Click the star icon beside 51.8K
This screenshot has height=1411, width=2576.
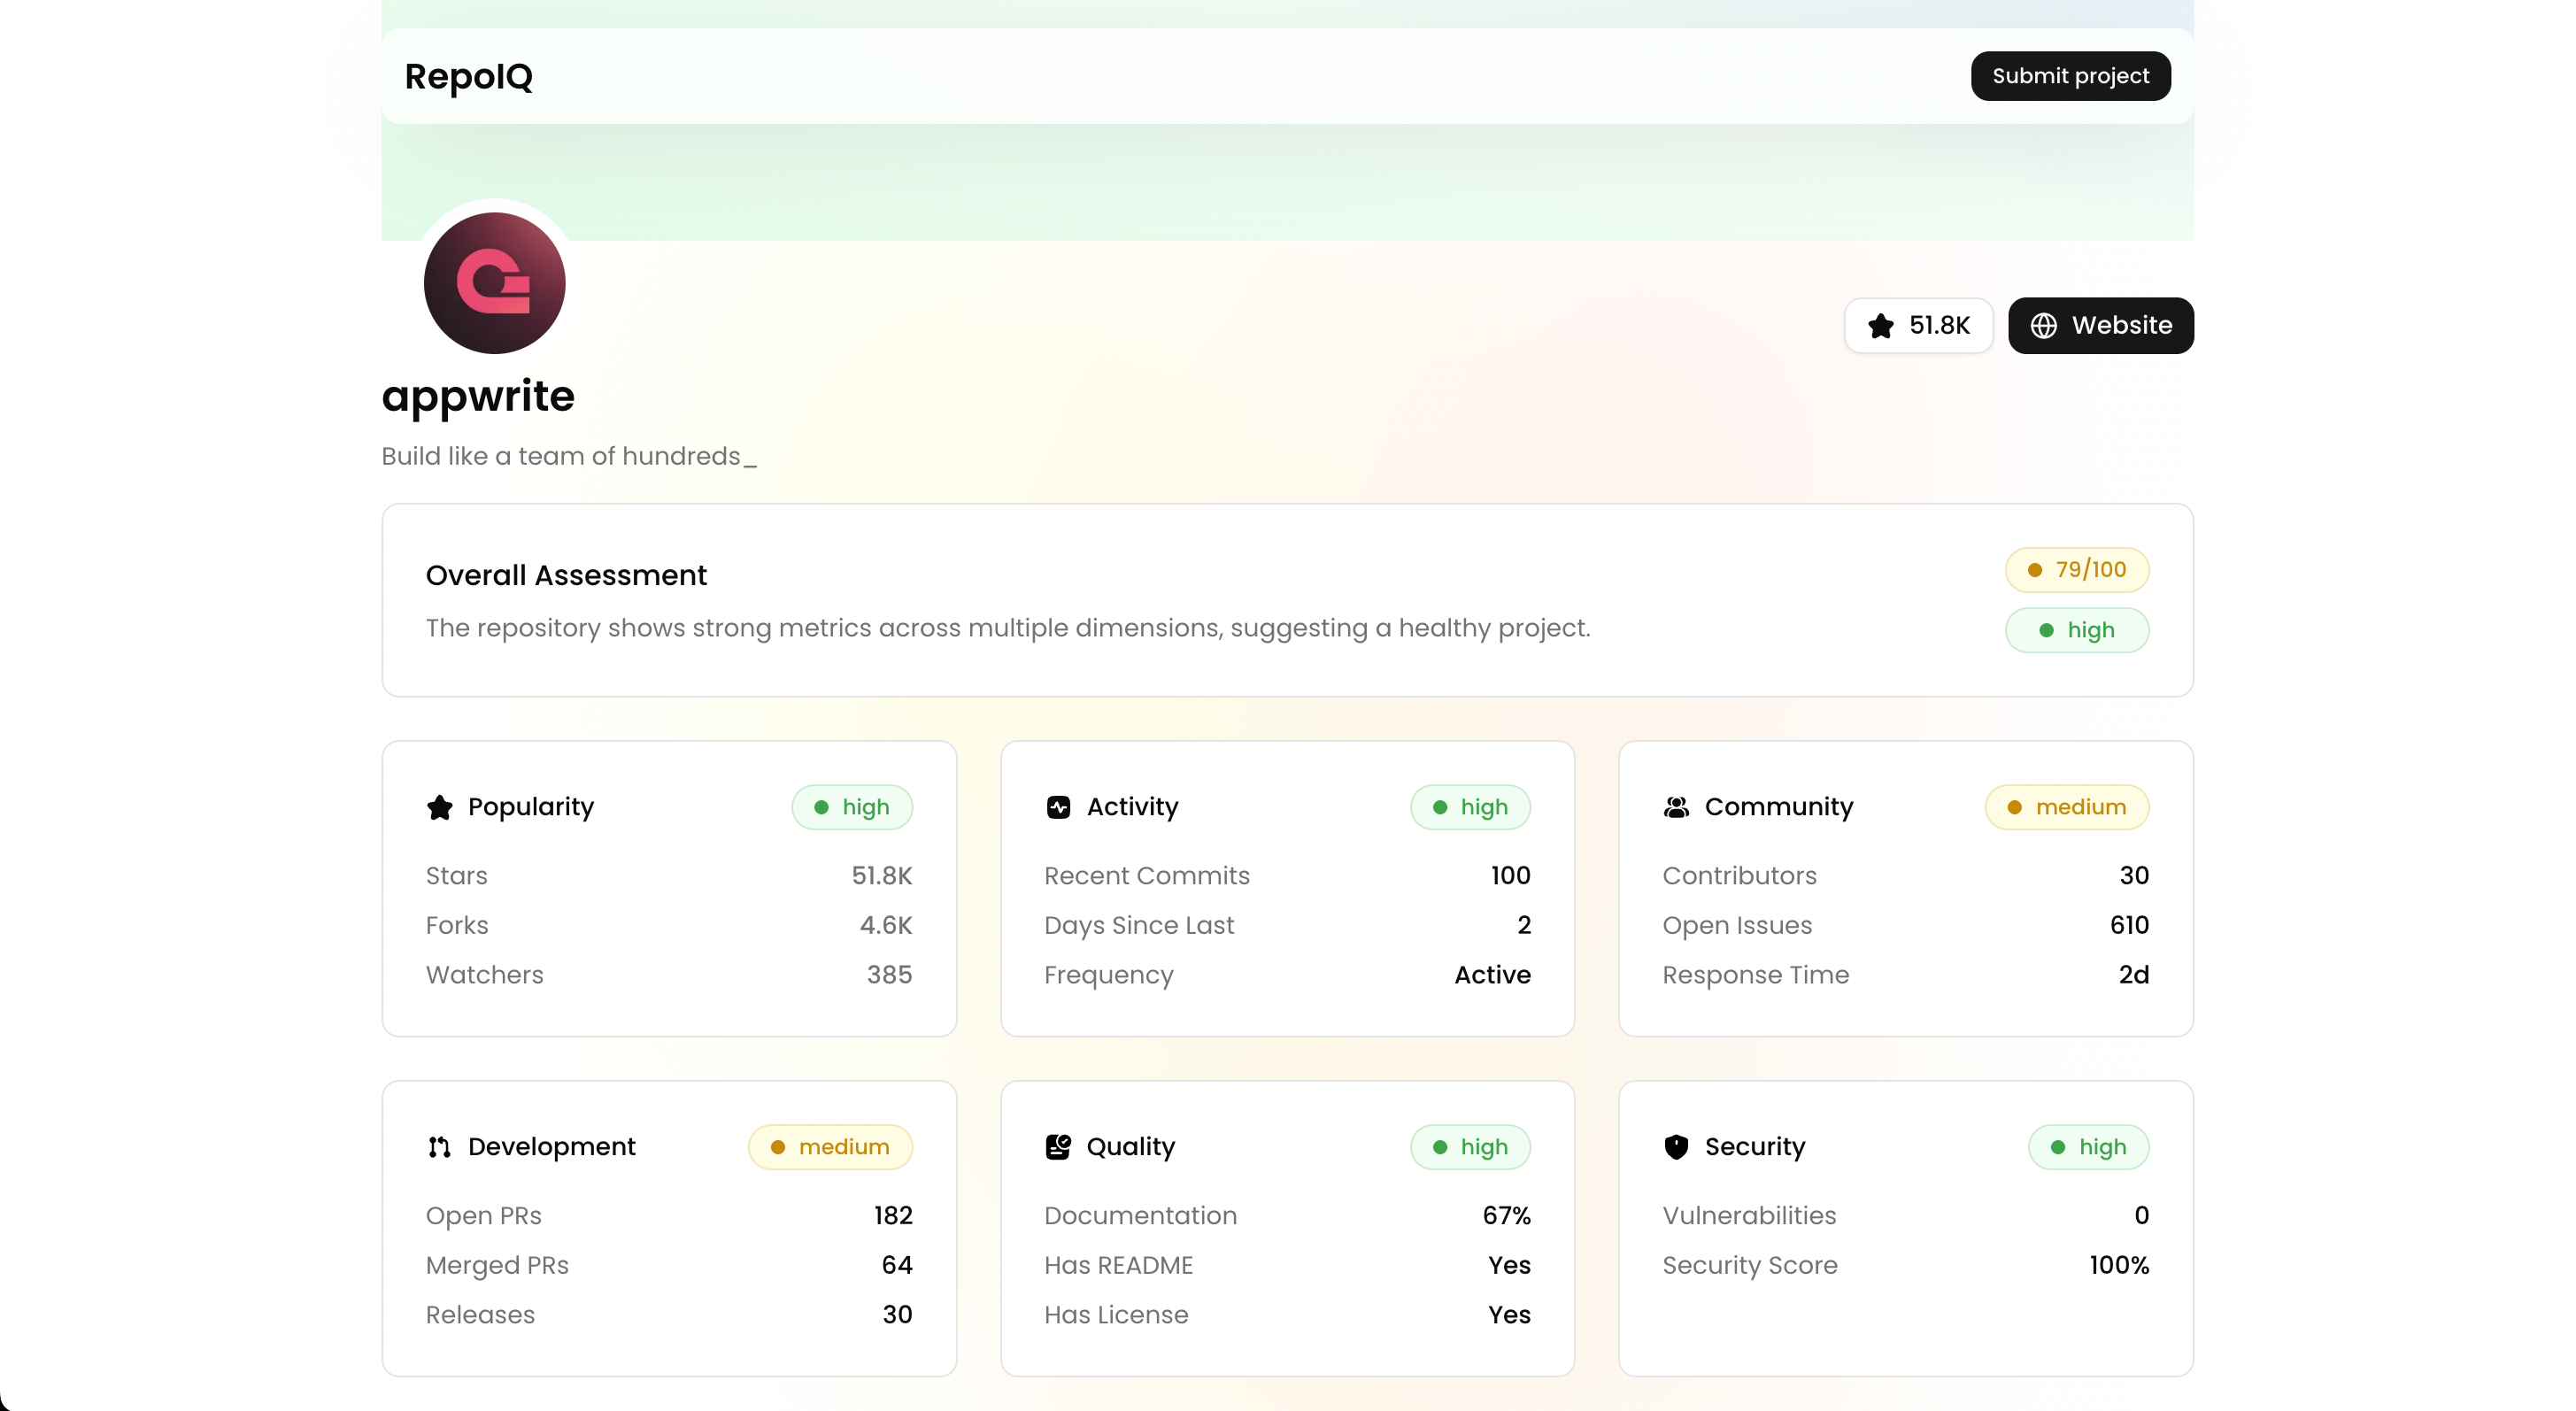tap(1881, 326)
